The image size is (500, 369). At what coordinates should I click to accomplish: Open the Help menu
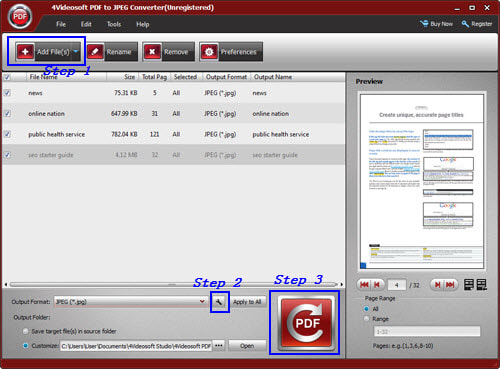point(142,24)
